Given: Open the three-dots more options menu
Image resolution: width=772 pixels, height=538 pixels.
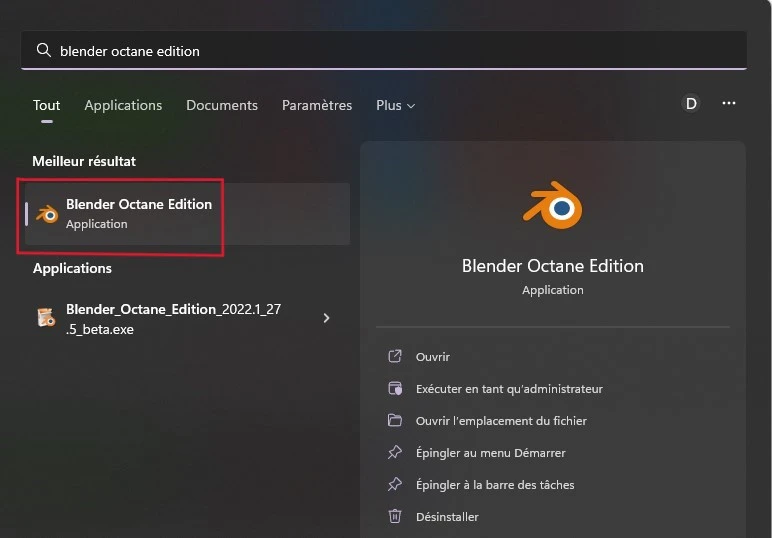Looking at the screenshot, I should coord(729,103).
